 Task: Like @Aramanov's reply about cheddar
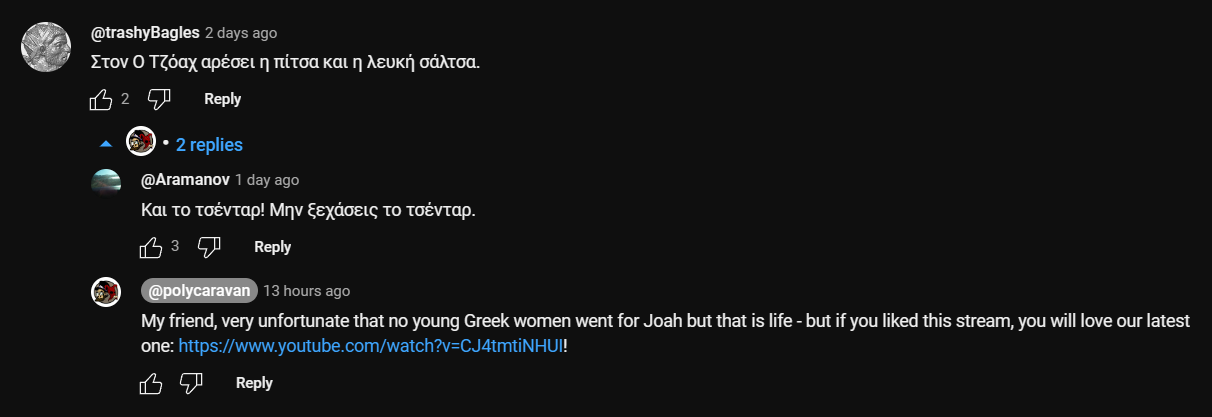pyautogui.click(x=151, y=247)
